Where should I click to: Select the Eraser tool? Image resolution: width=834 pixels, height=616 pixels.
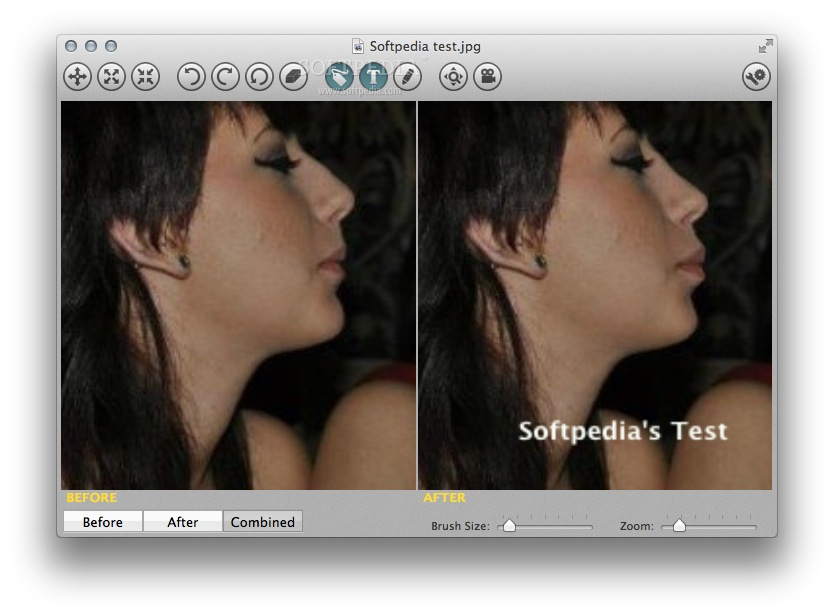[292, 77]
